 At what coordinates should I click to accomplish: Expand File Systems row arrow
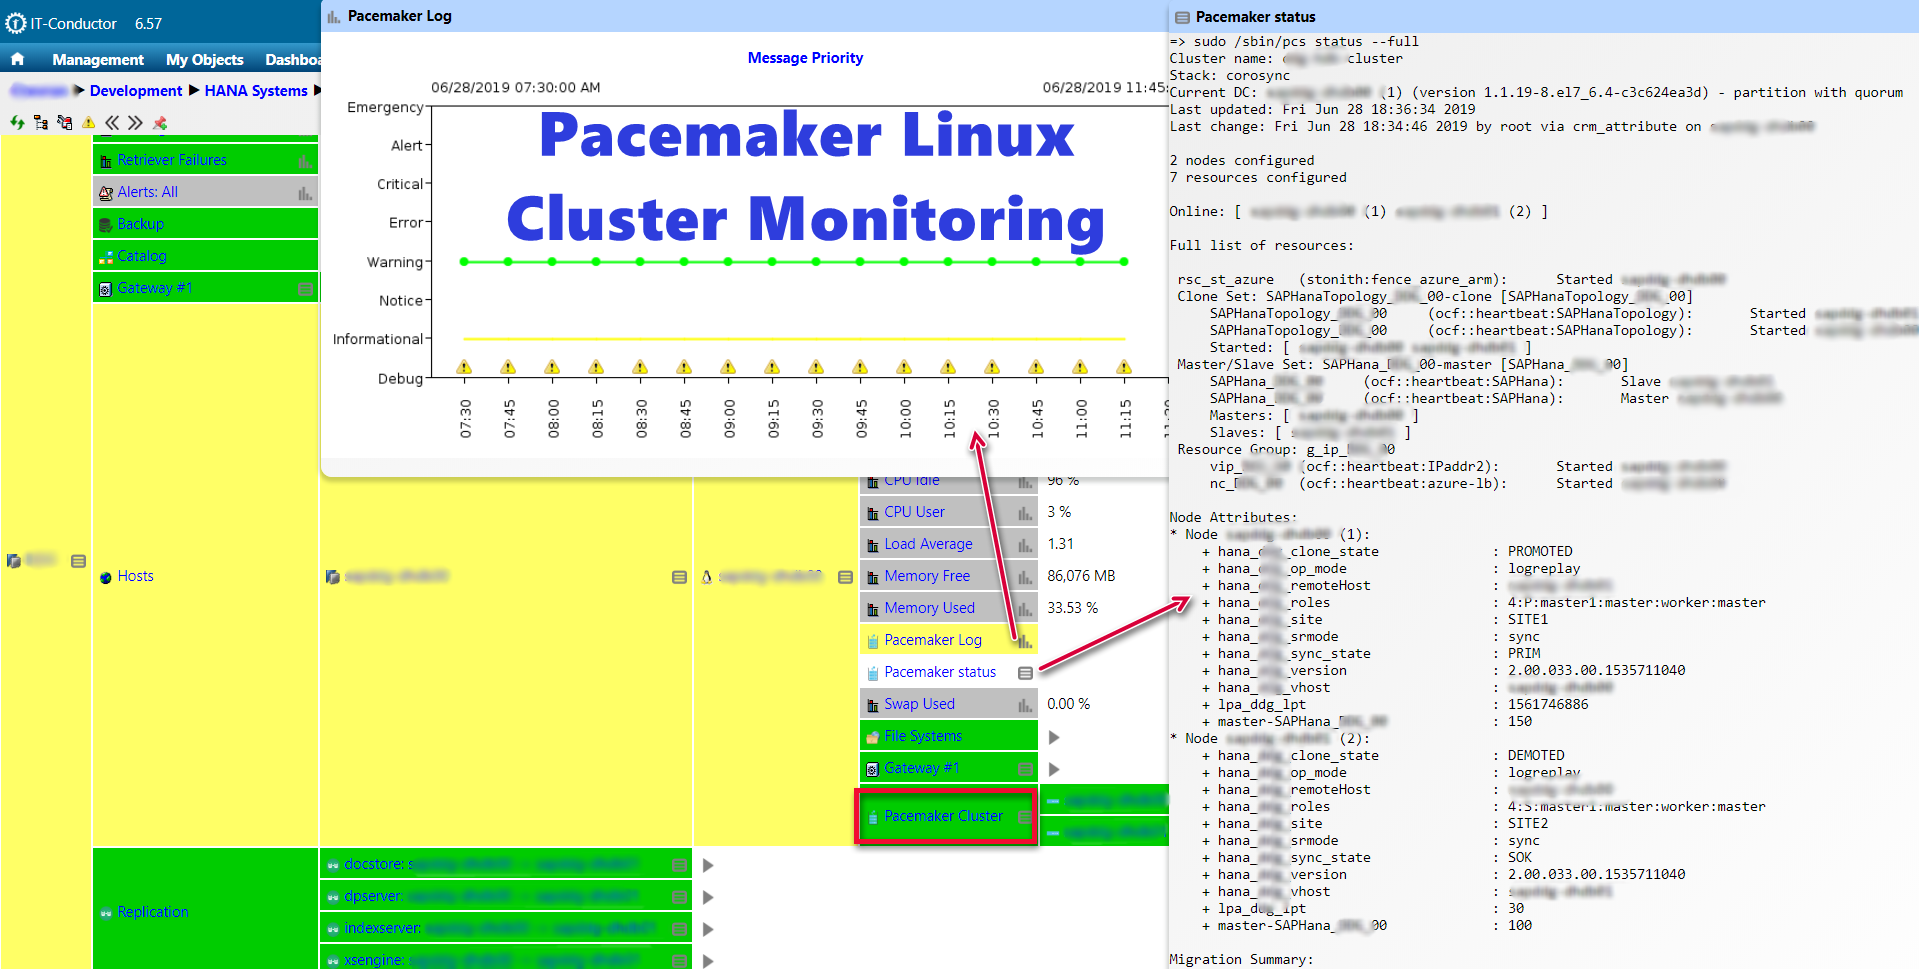click(1053, 737)
